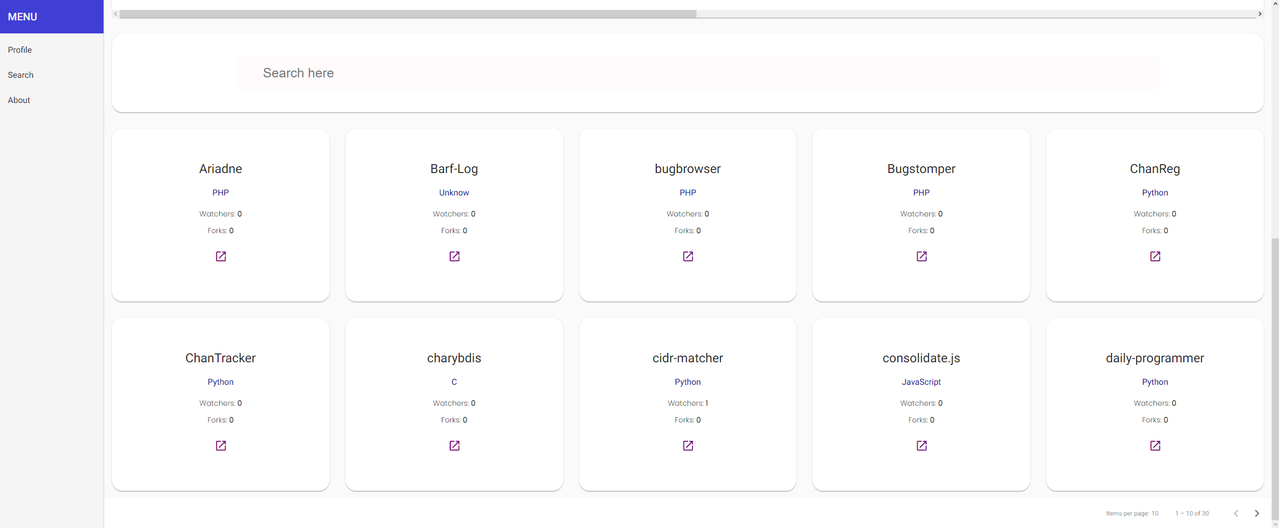Open the daily-programmer repository link icon
The image size is (1280, 528).
click(1155, 446)
